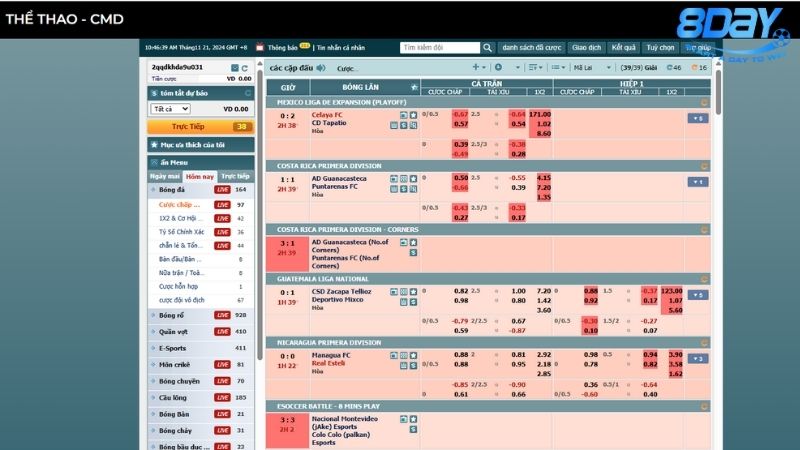Expand the Quần vợt sport category
The image size is (800, 450).
click(x=201, y=332)
